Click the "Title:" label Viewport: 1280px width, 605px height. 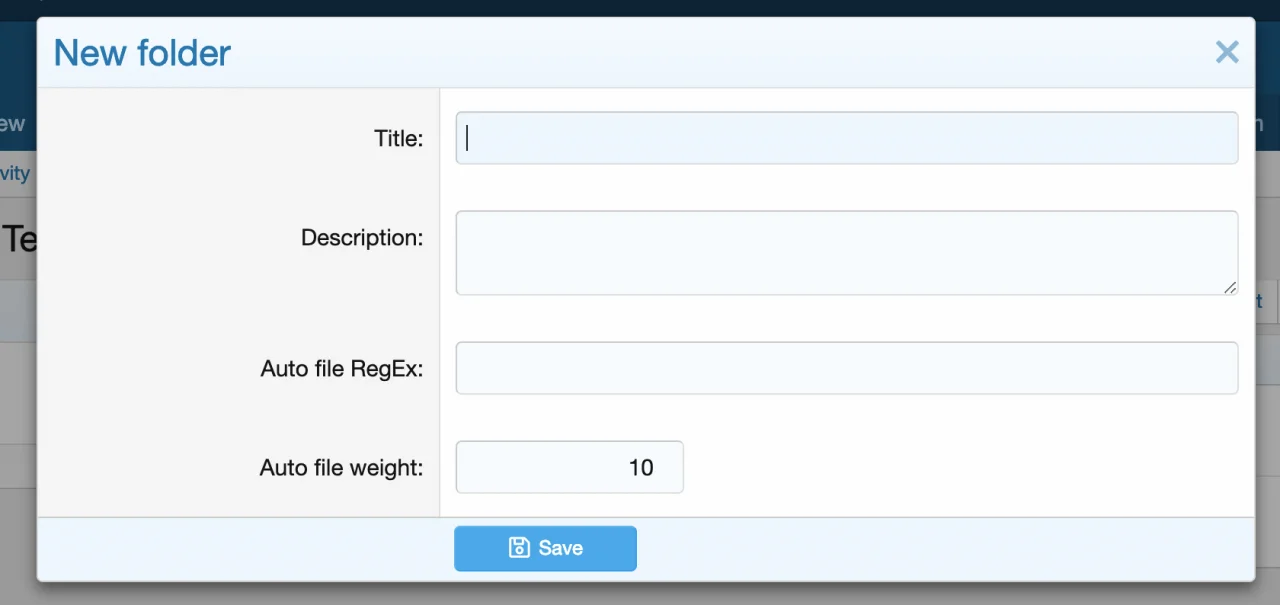click(x=398, y=139)
